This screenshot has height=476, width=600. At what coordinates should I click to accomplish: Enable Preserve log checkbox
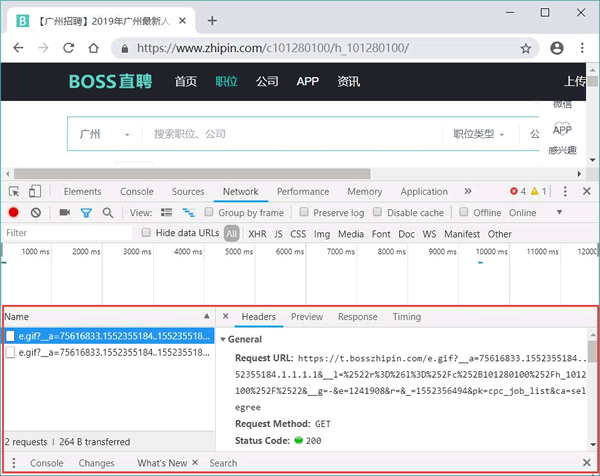pyautogui.click(x=304, y=212)
